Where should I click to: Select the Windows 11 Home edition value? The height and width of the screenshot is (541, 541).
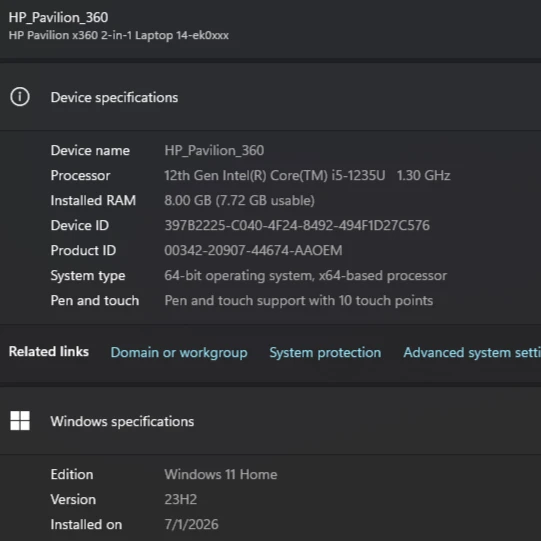[x=221, y=474]
